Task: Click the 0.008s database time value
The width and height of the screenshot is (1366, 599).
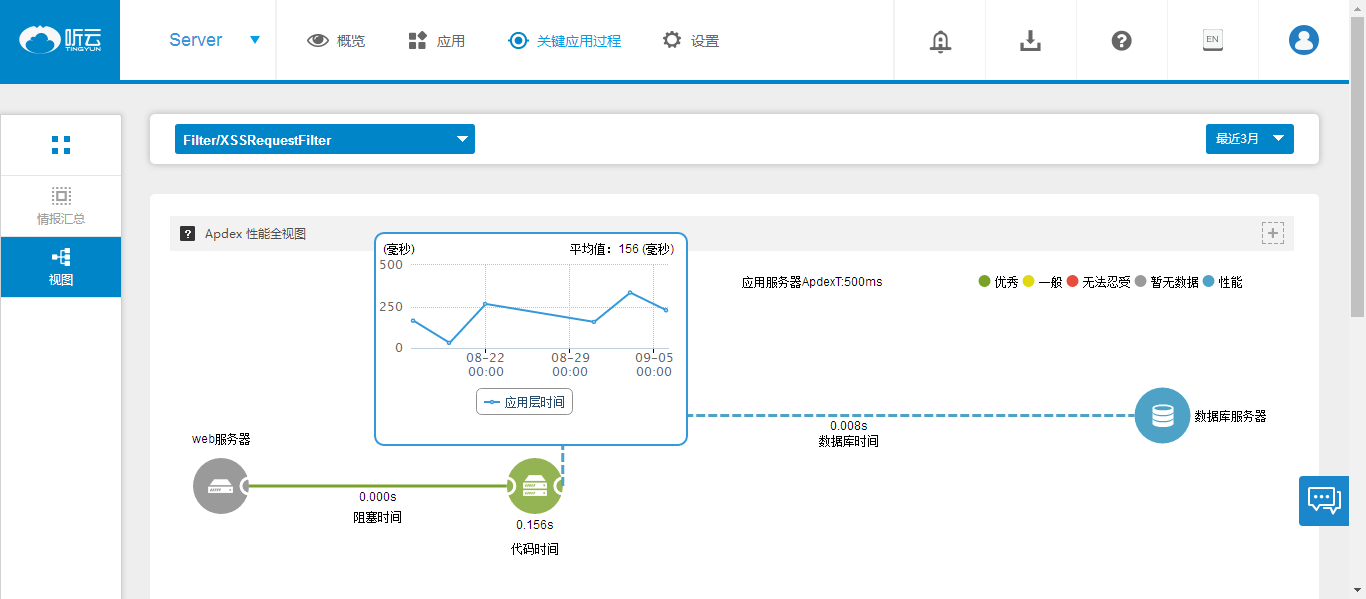Action: 849,425
